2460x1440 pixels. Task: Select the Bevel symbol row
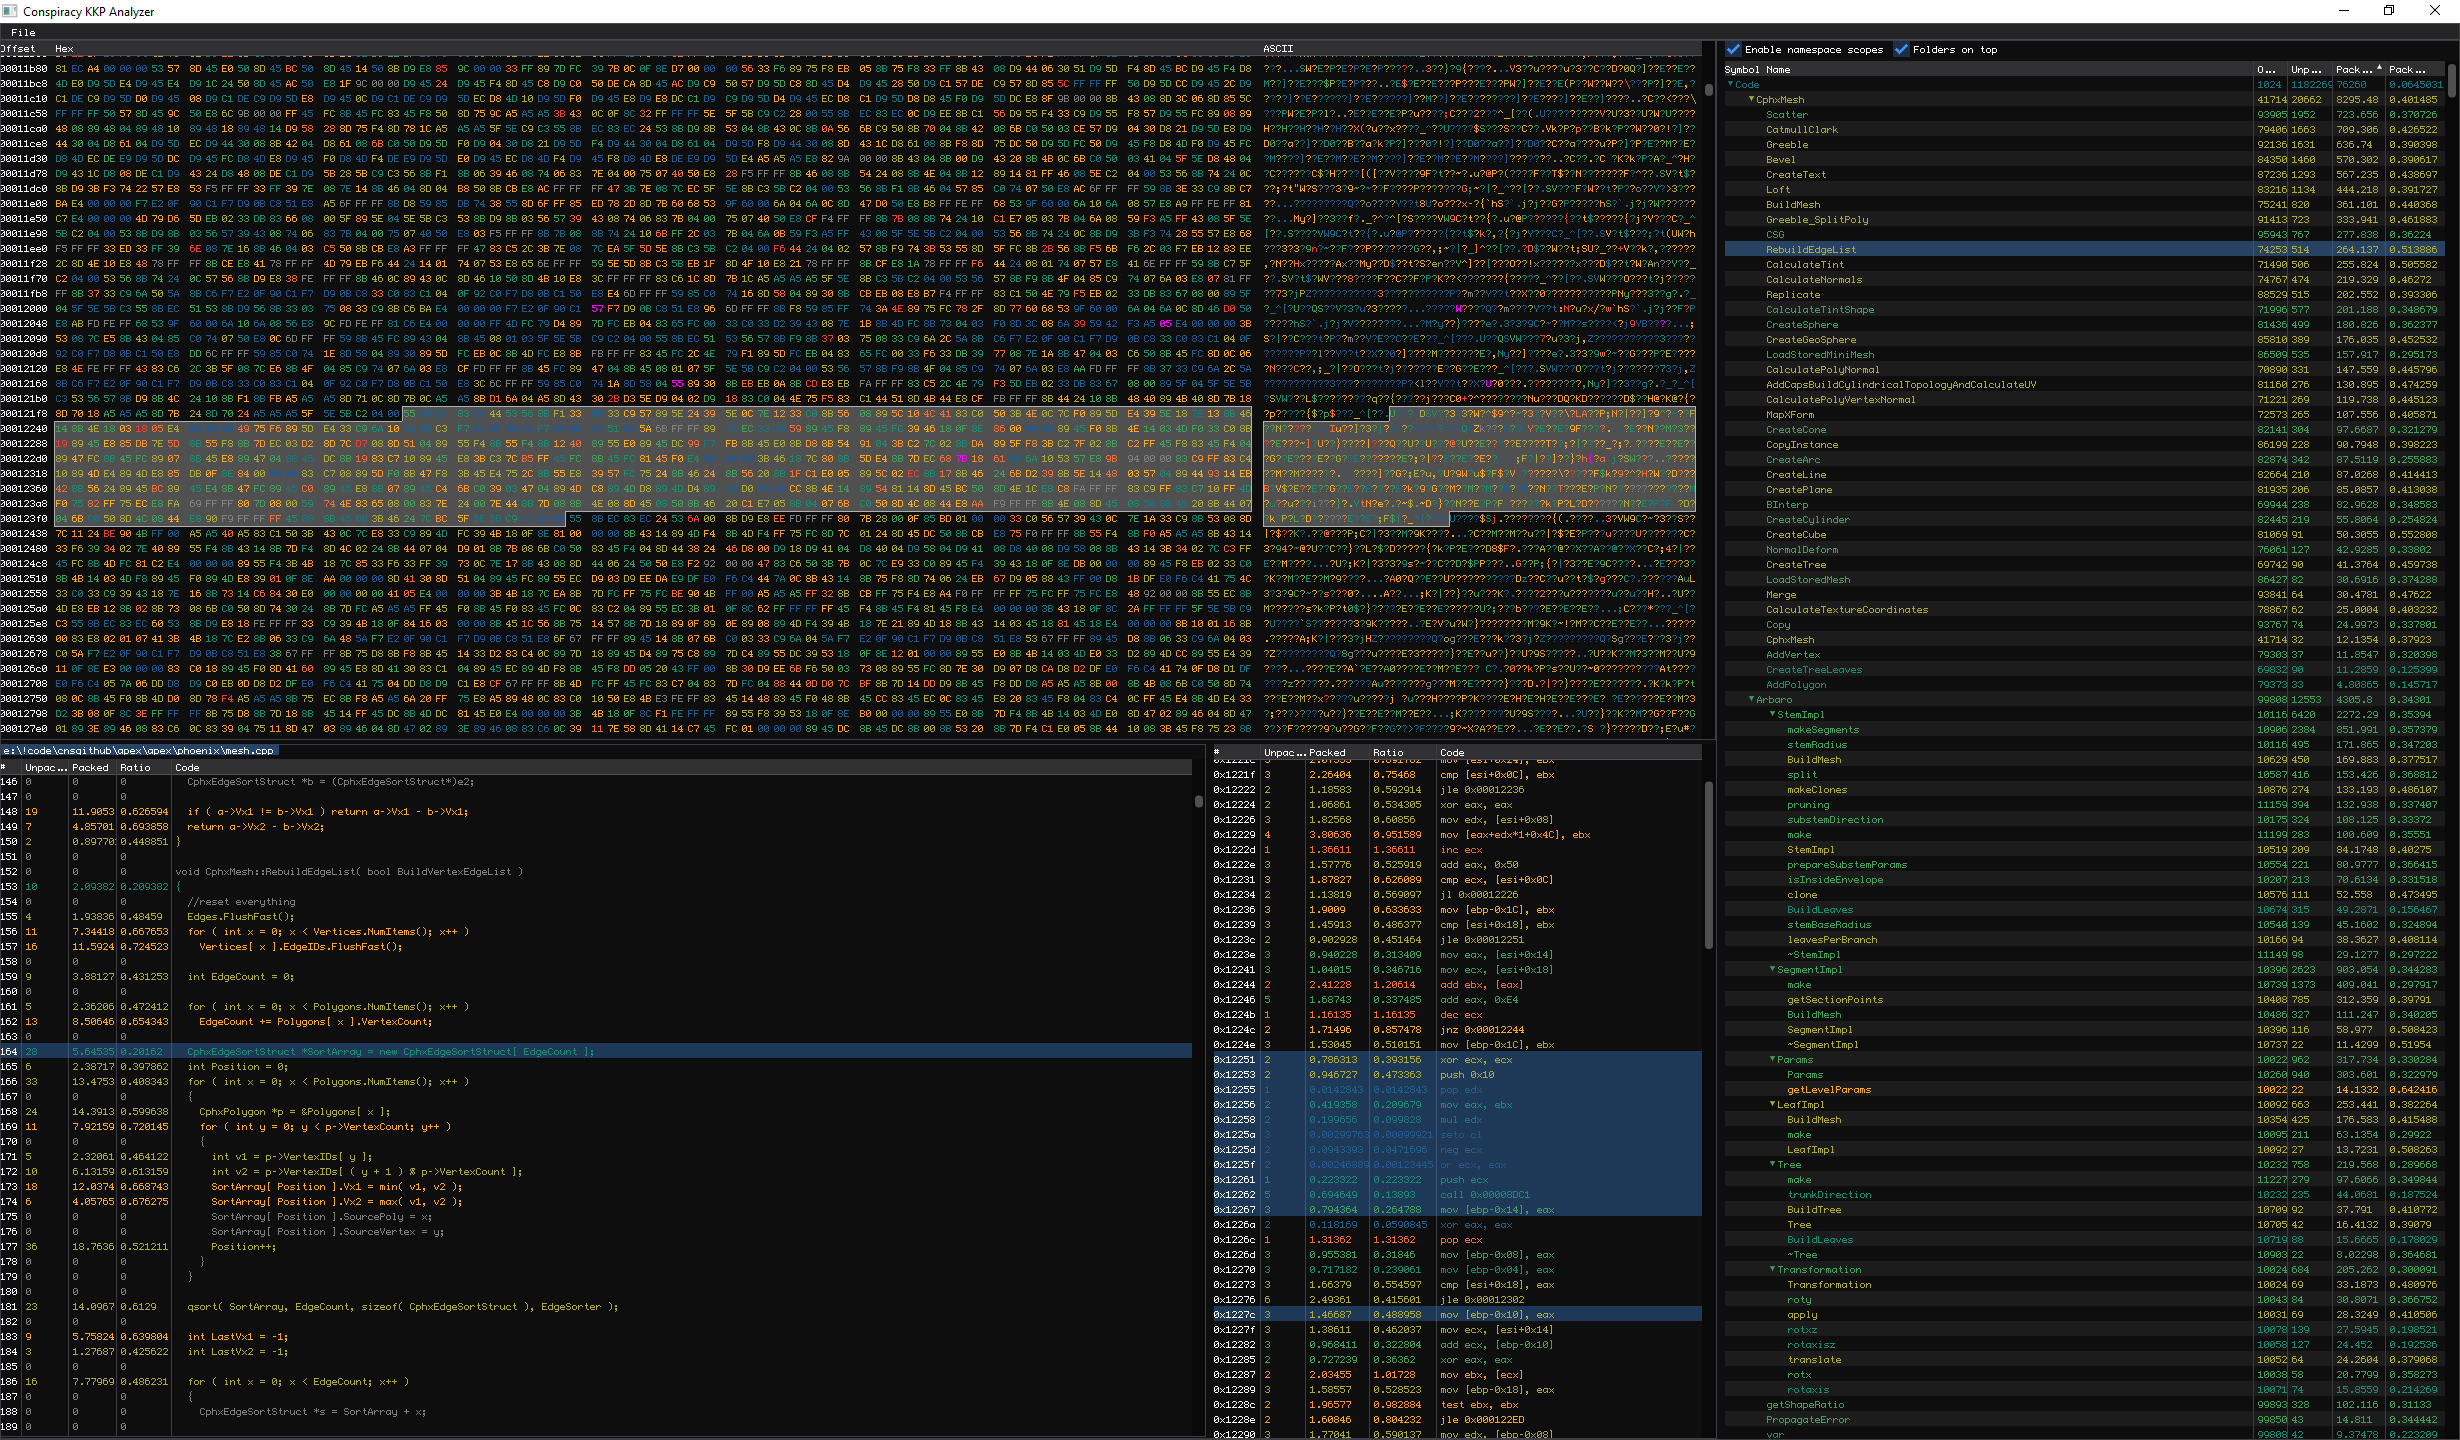[x=2083, y=159]
